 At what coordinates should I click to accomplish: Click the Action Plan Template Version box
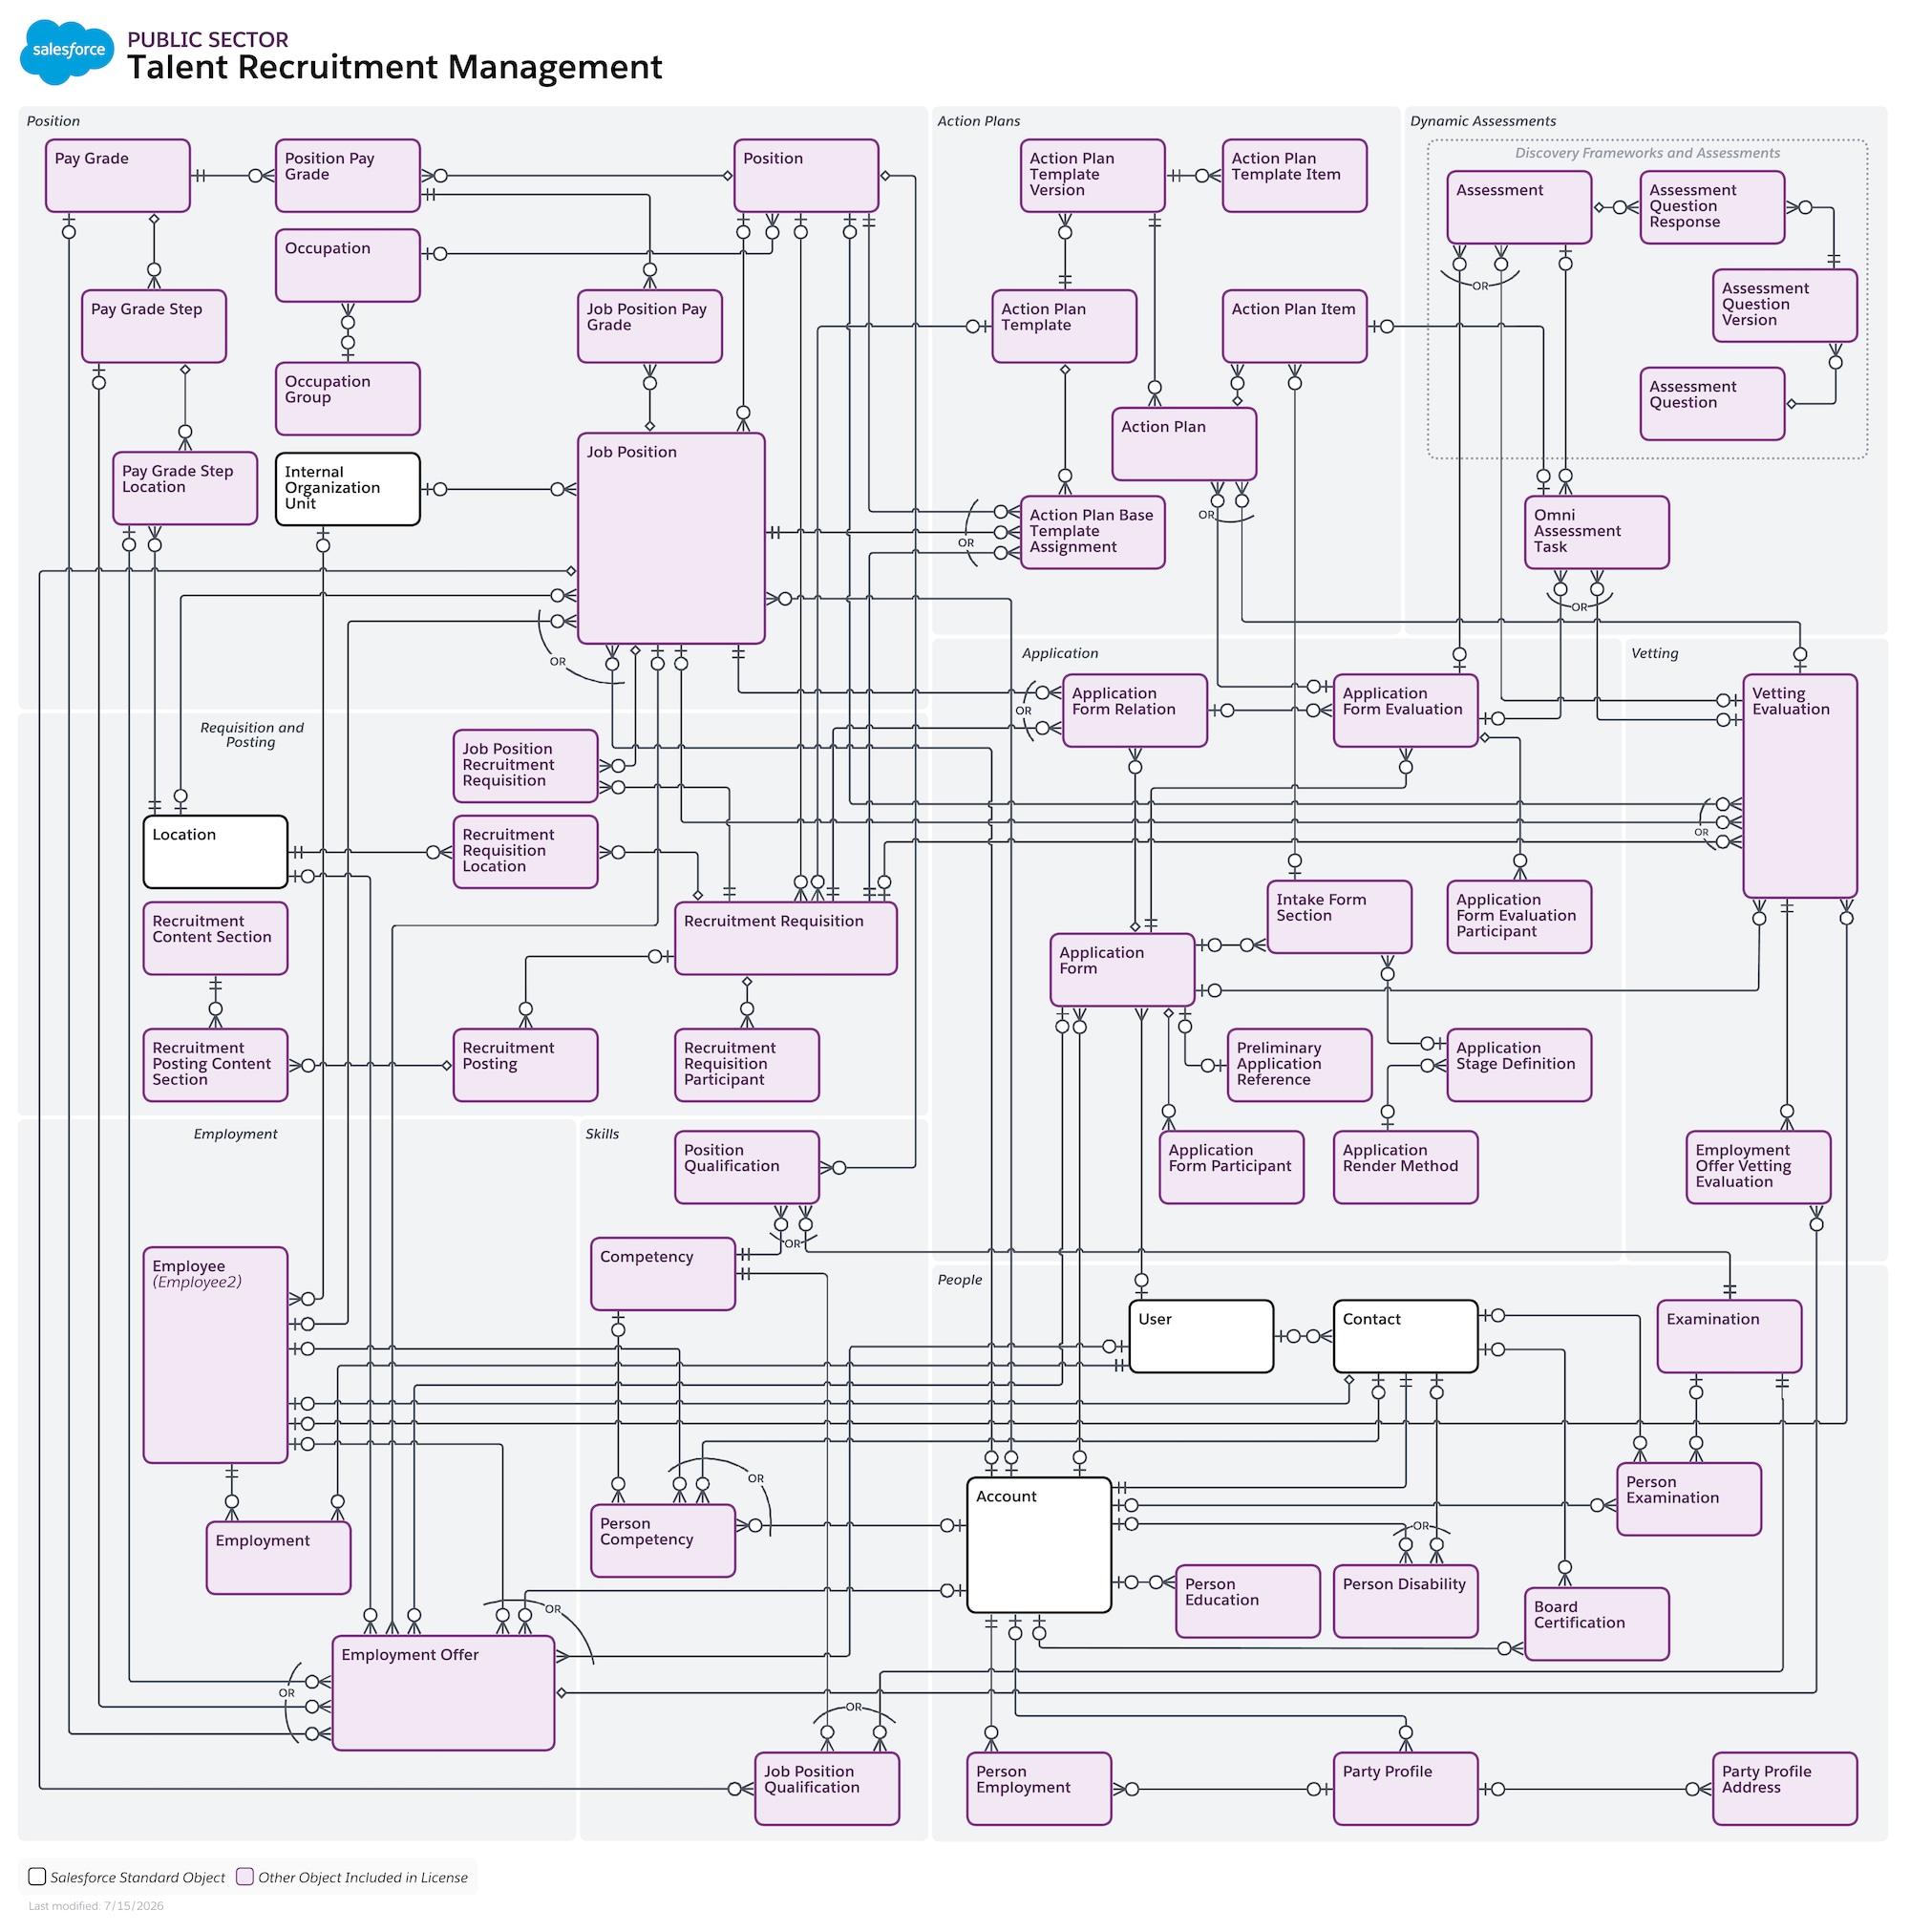[1092, 175]
